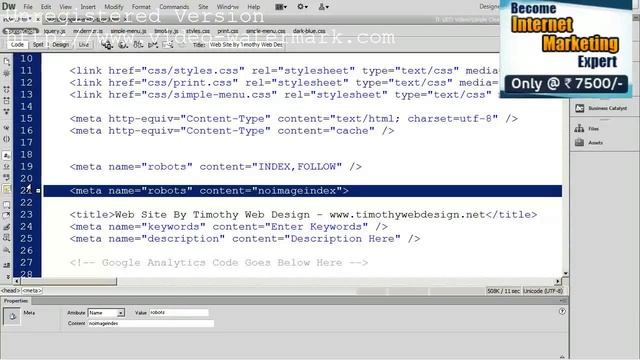The image size is (640, 360).
Task: Toggle Word Wrap coding toolbar icon
Action: [x=7, y=178]
